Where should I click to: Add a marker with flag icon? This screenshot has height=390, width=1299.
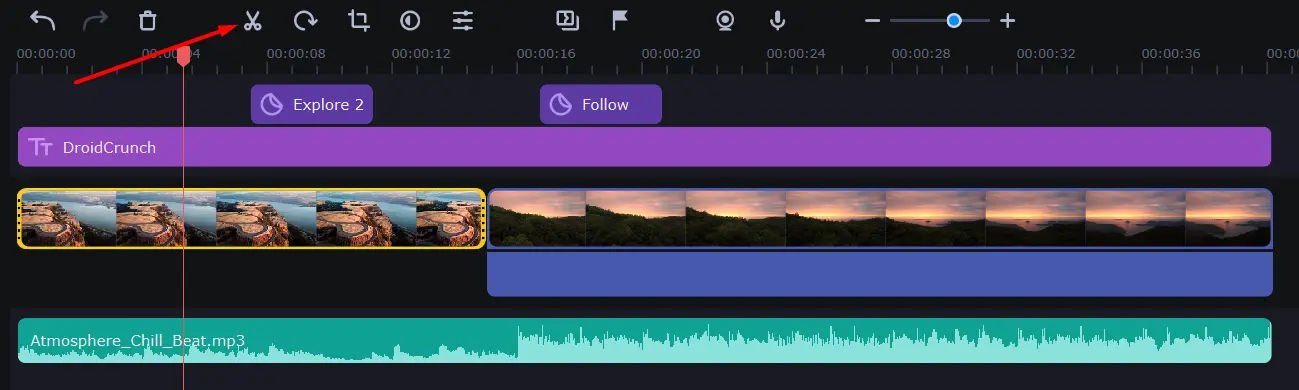coord(620,20)
